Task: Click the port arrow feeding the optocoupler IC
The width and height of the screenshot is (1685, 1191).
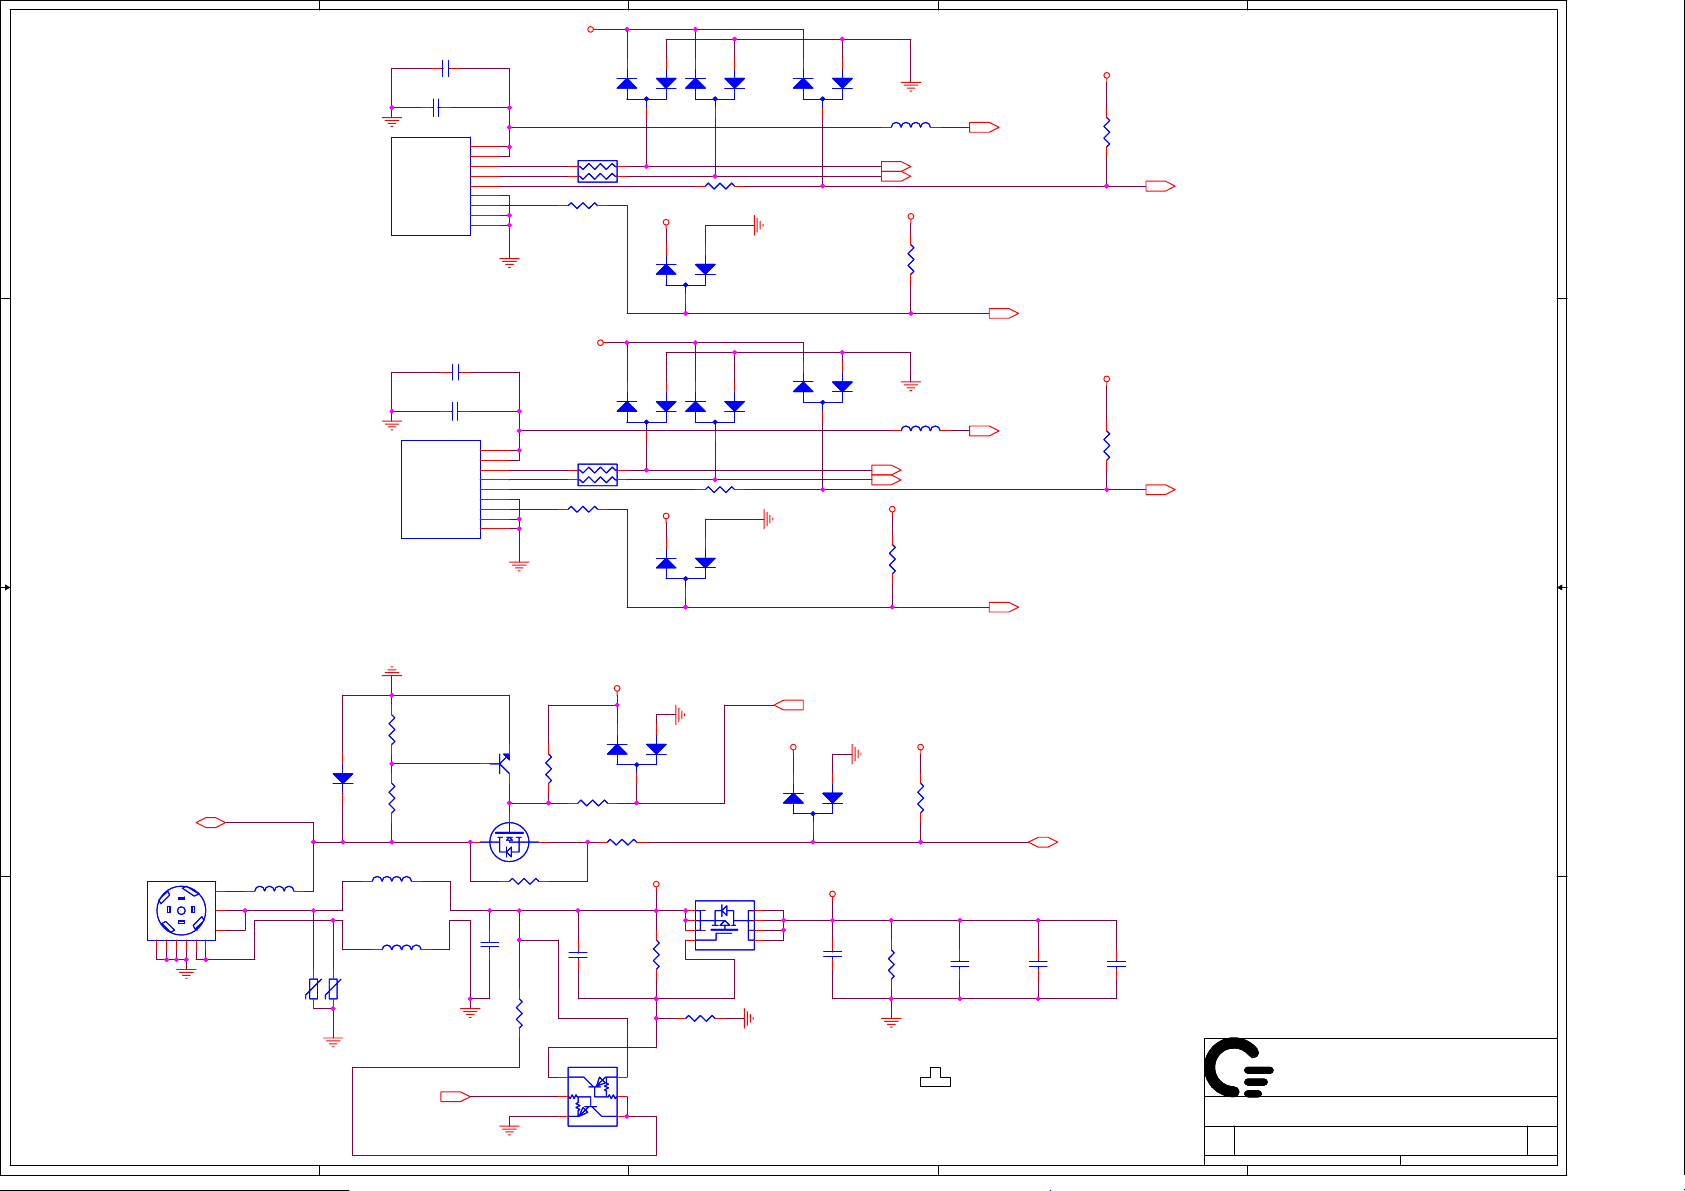Action: click(x=456, y=1097)
